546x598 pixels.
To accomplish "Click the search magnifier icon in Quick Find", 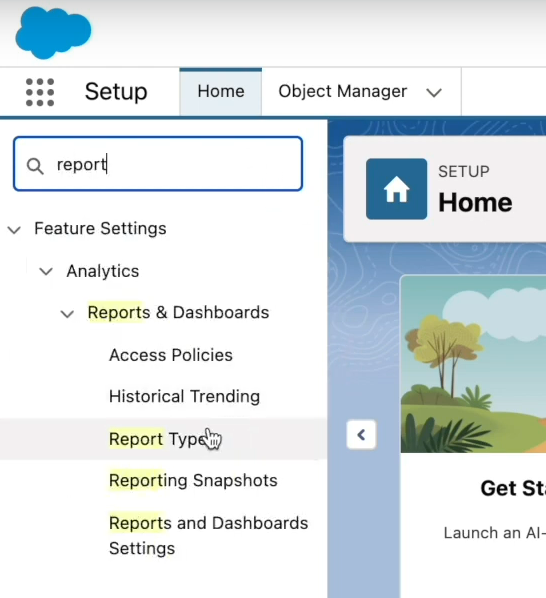I will click(35, 166).
